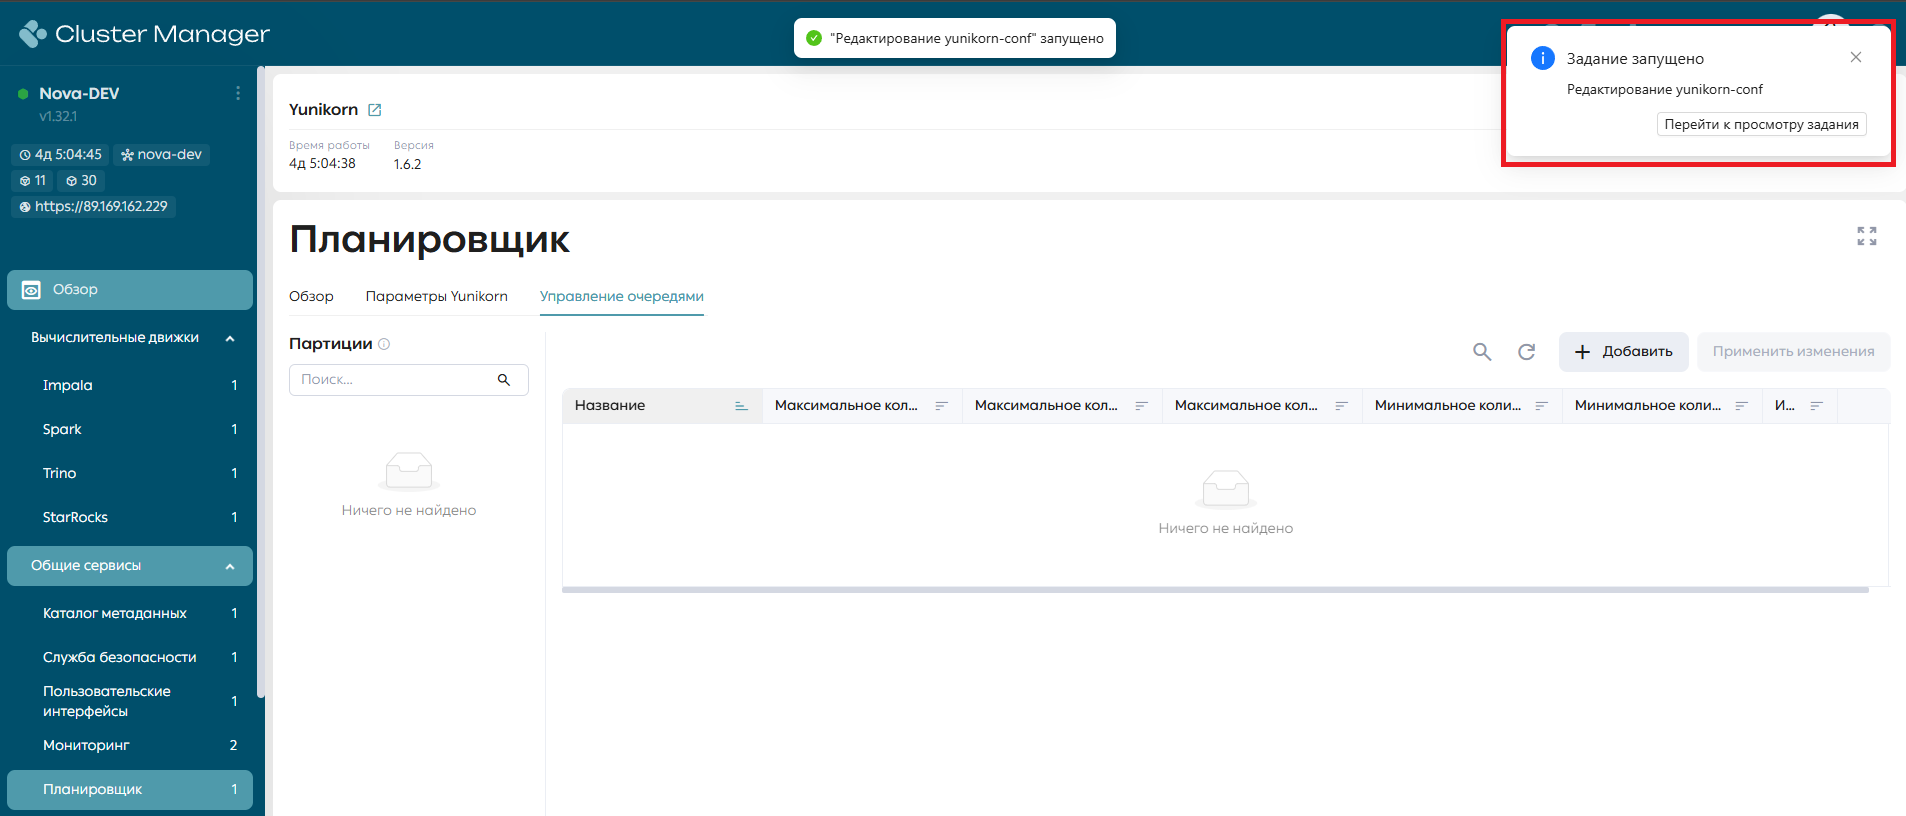This screenshot has width=1906, height=816.
Task: Open Мониторинг in the sidebar
Action: click(x=130, y=745)
